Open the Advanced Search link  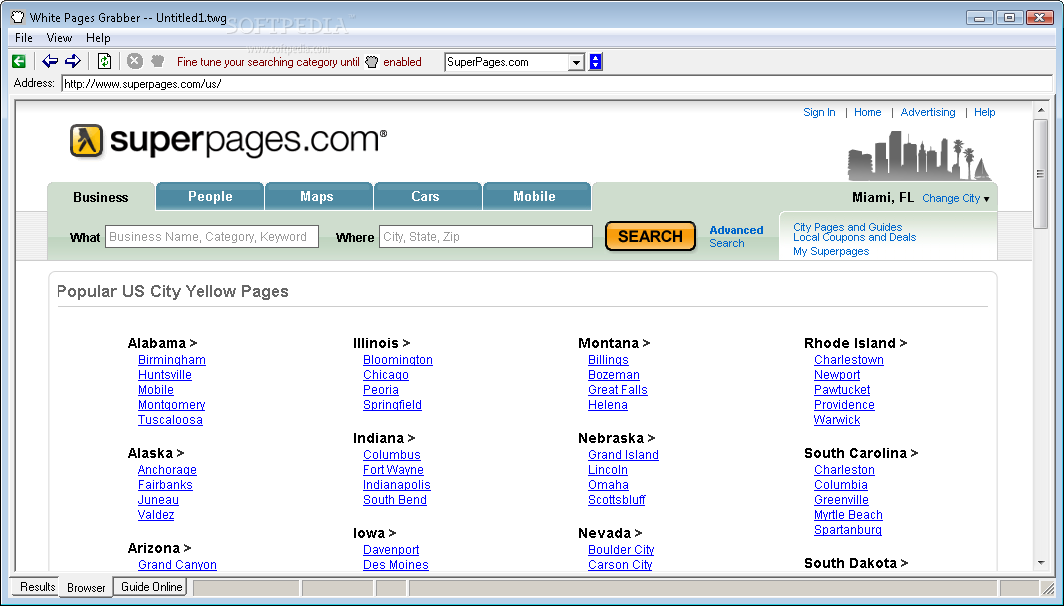point(736,236)
